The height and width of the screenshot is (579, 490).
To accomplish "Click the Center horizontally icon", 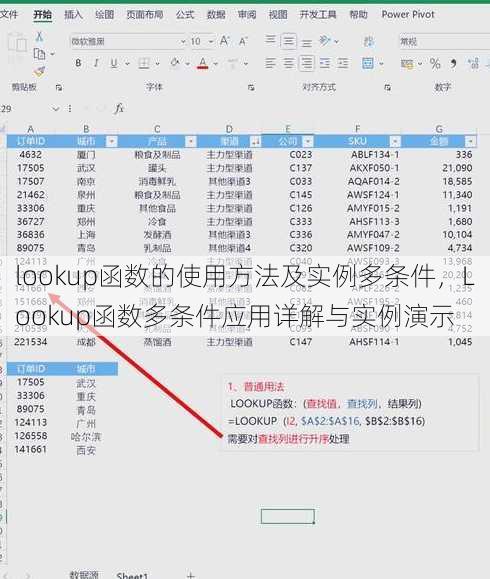I will pos(288,63).
